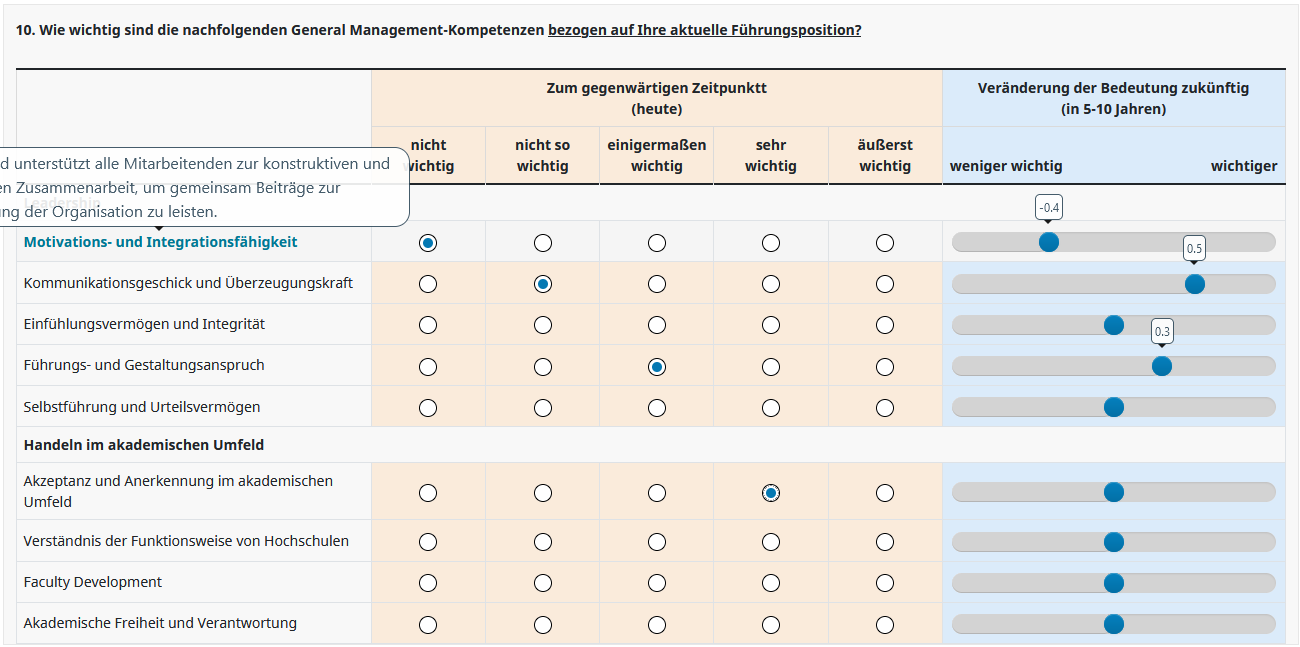Pick 'nicht so wichtig' for Selbstführung und Urteilsvermögen
This screenshot has height=647, width=1300.
coord(543,408)
